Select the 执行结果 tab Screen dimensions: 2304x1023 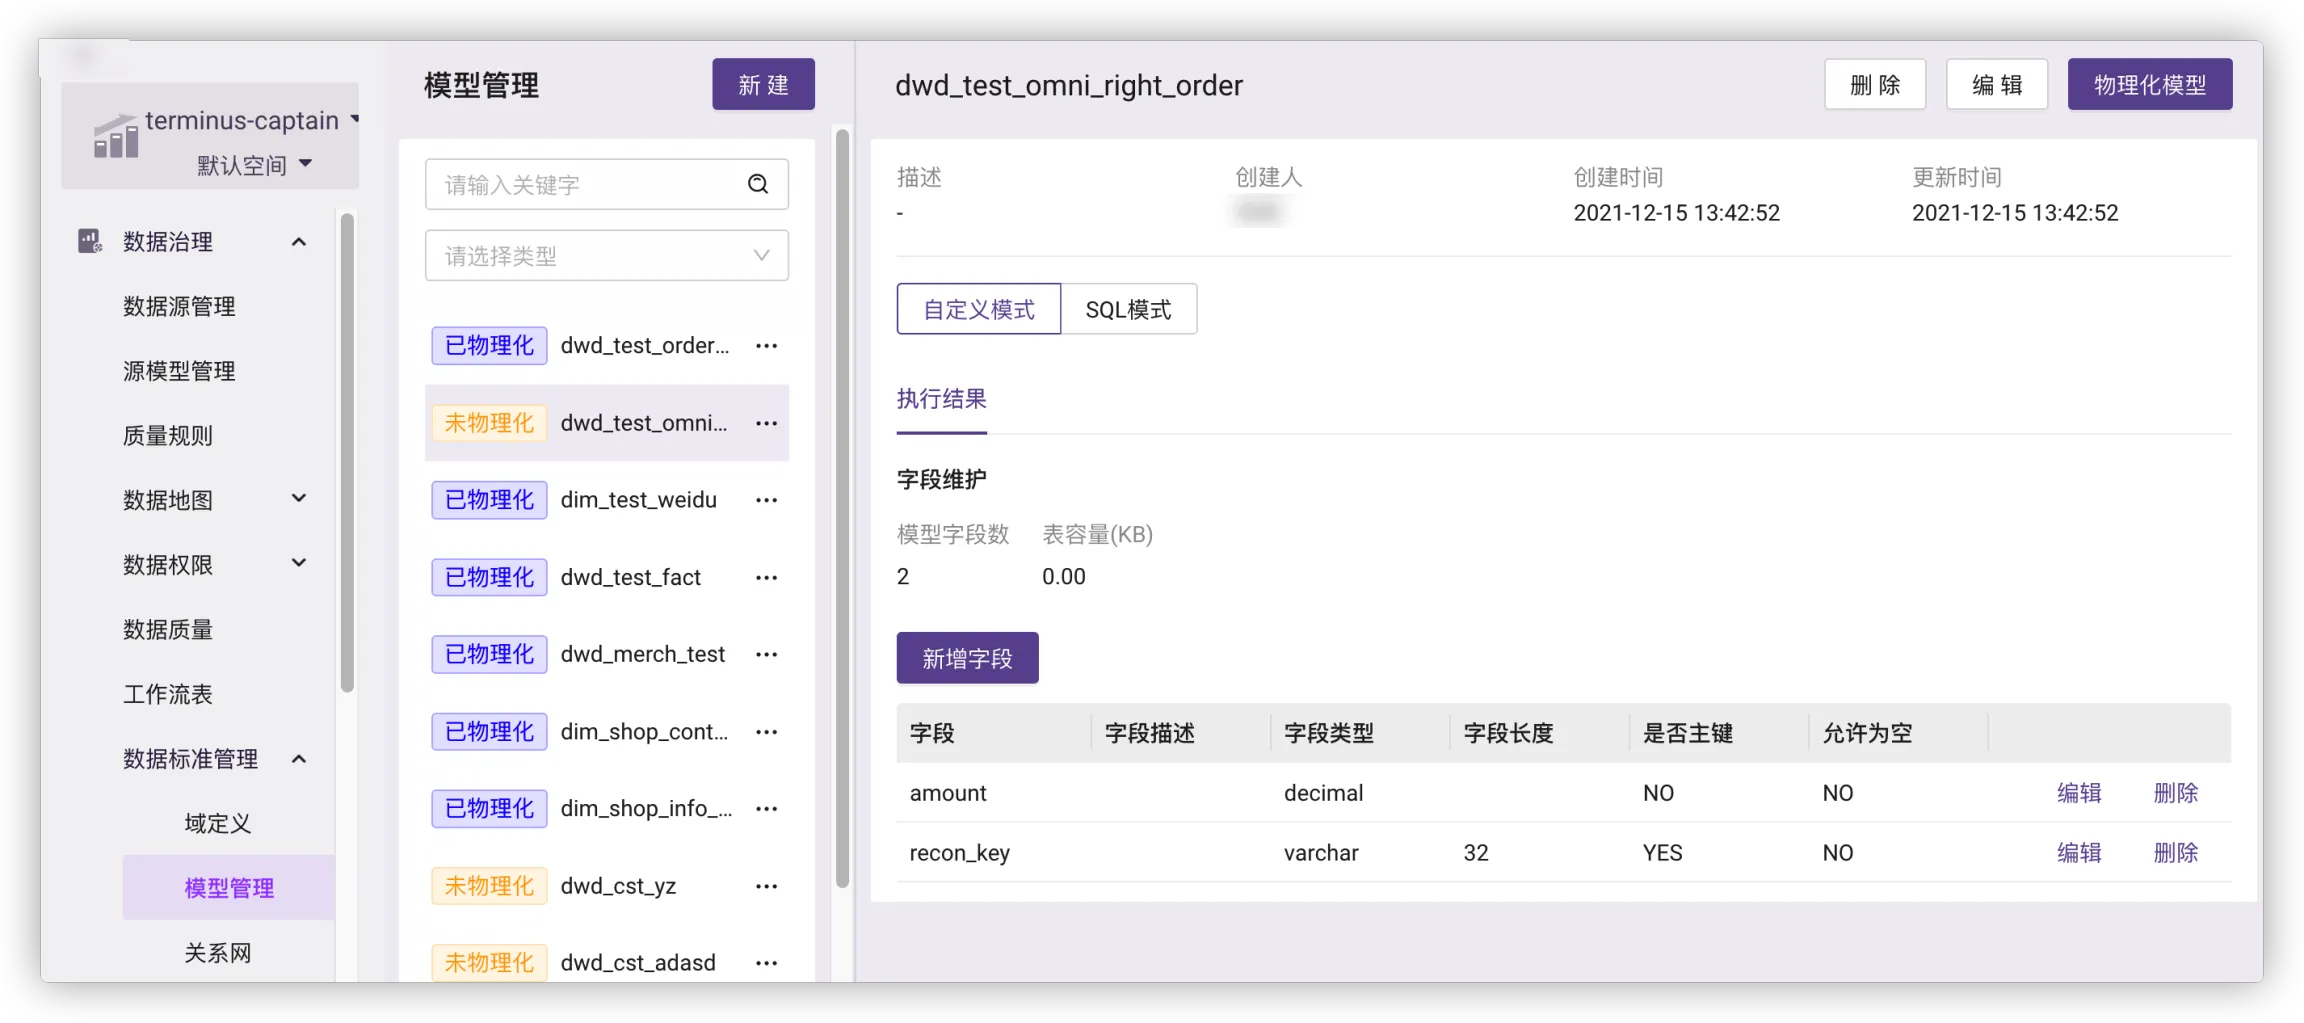click(x=941, y=399)
